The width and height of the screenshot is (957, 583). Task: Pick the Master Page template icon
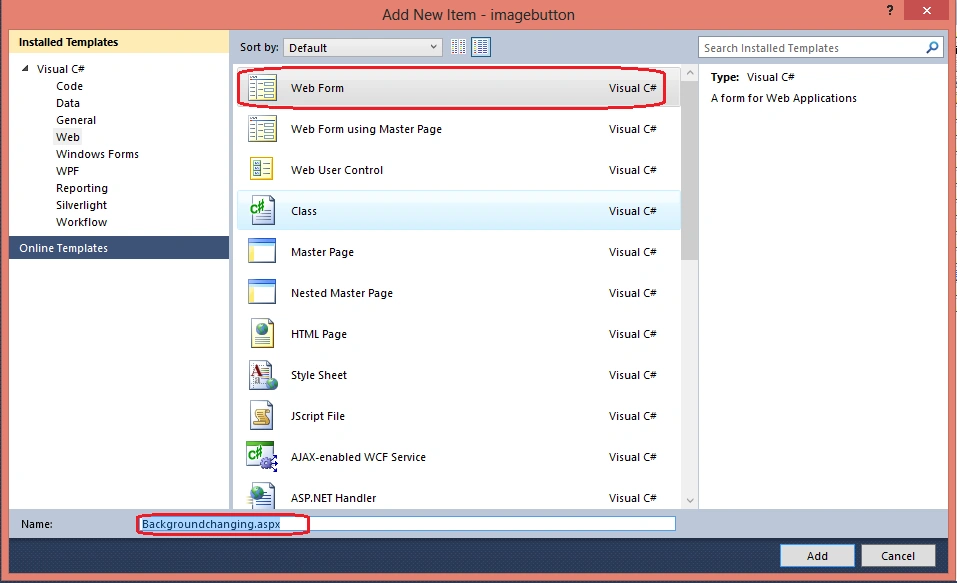tap(262, 252)
